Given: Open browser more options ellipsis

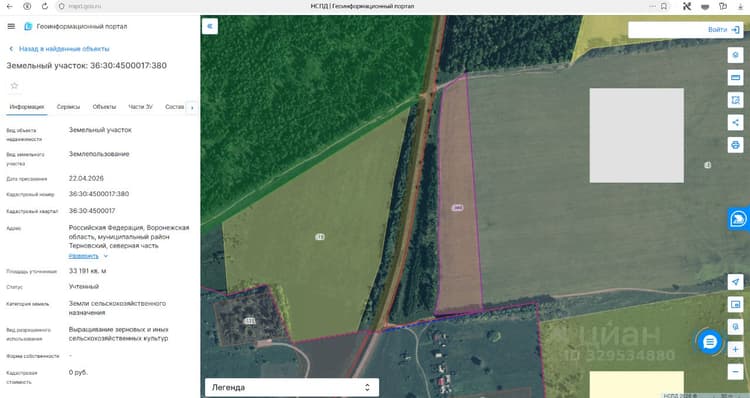Looking at the screenshot, I should click(652, 6).
